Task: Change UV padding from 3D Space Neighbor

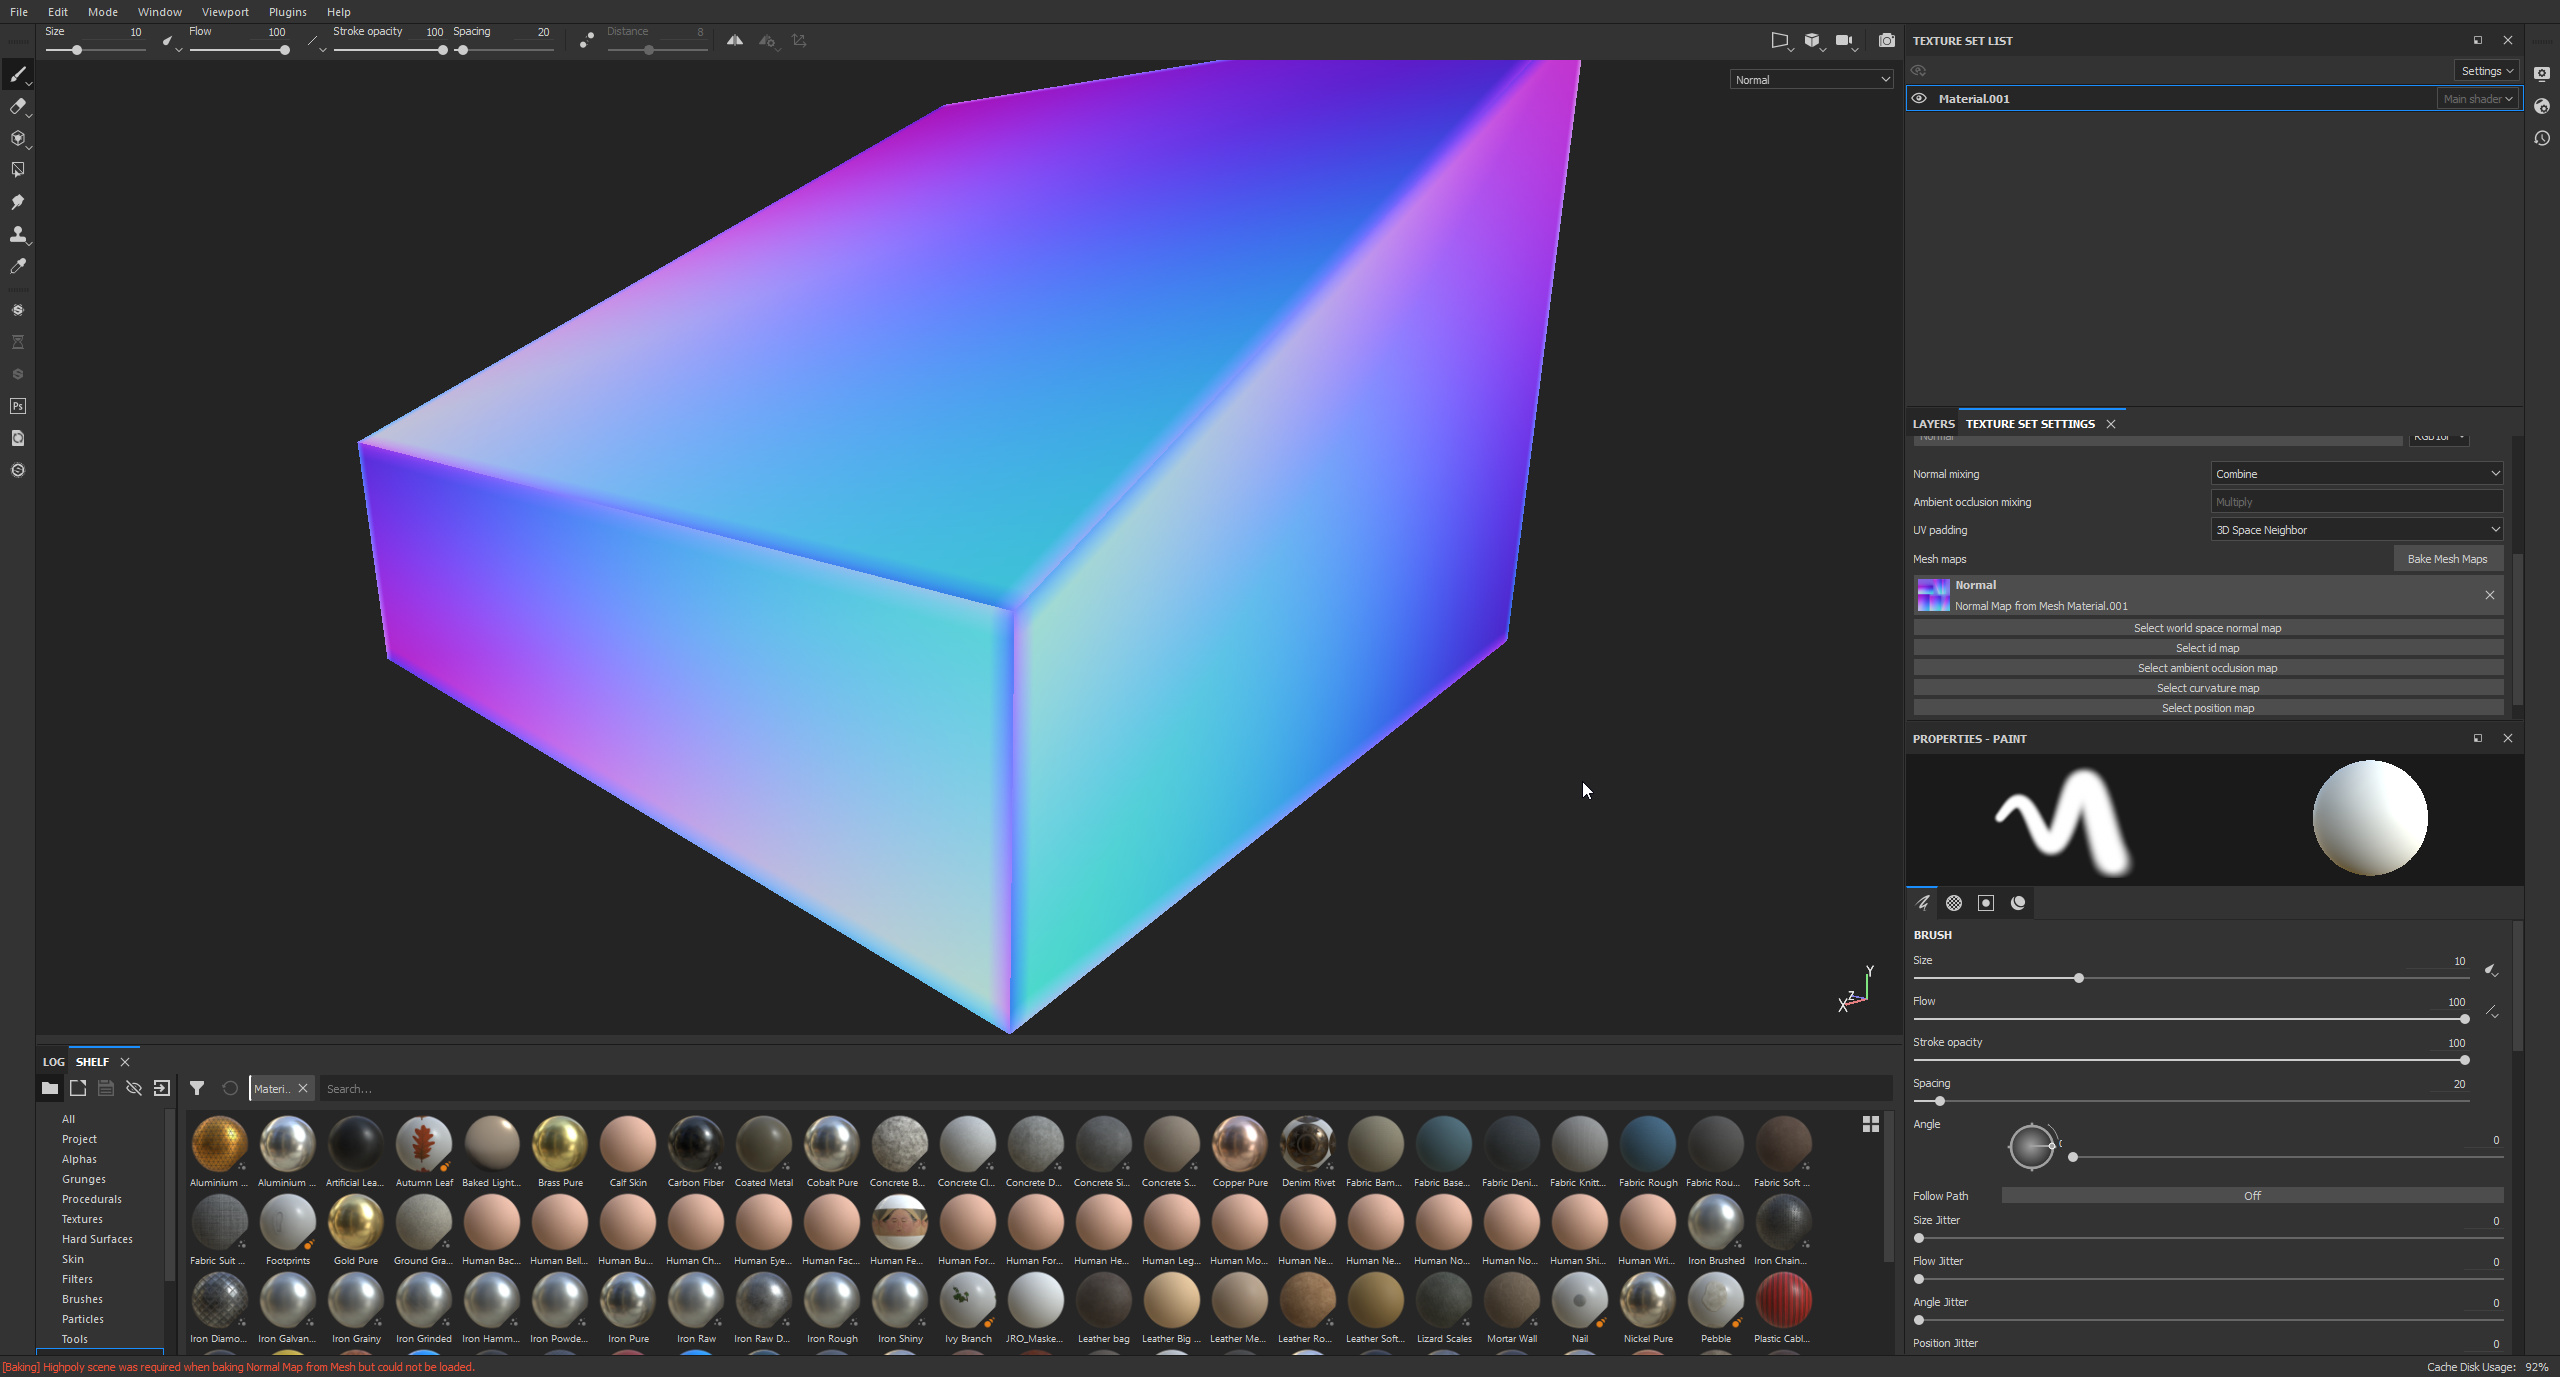Action: [2356, 529]
